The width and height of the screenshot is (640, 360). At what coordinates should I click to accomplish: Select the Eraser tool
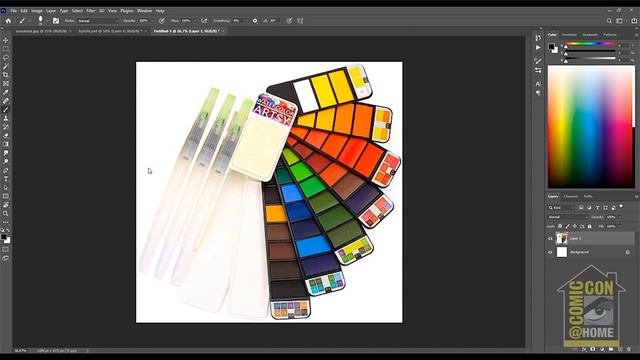pos(6,136)
